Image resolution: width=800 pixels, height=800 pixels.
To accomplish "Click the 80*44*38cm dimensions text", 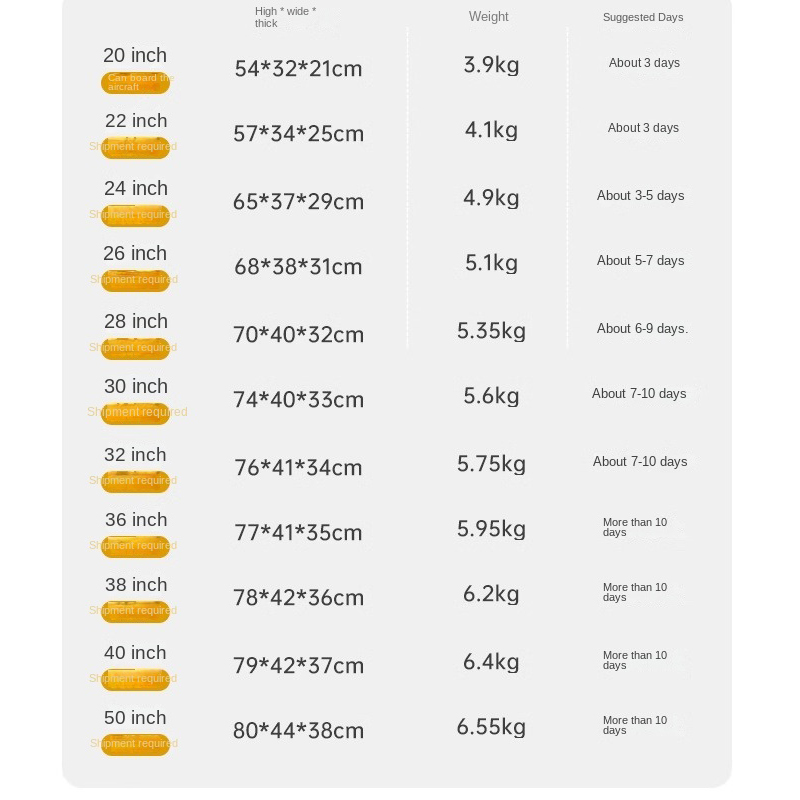I will [x=298, y=730].
